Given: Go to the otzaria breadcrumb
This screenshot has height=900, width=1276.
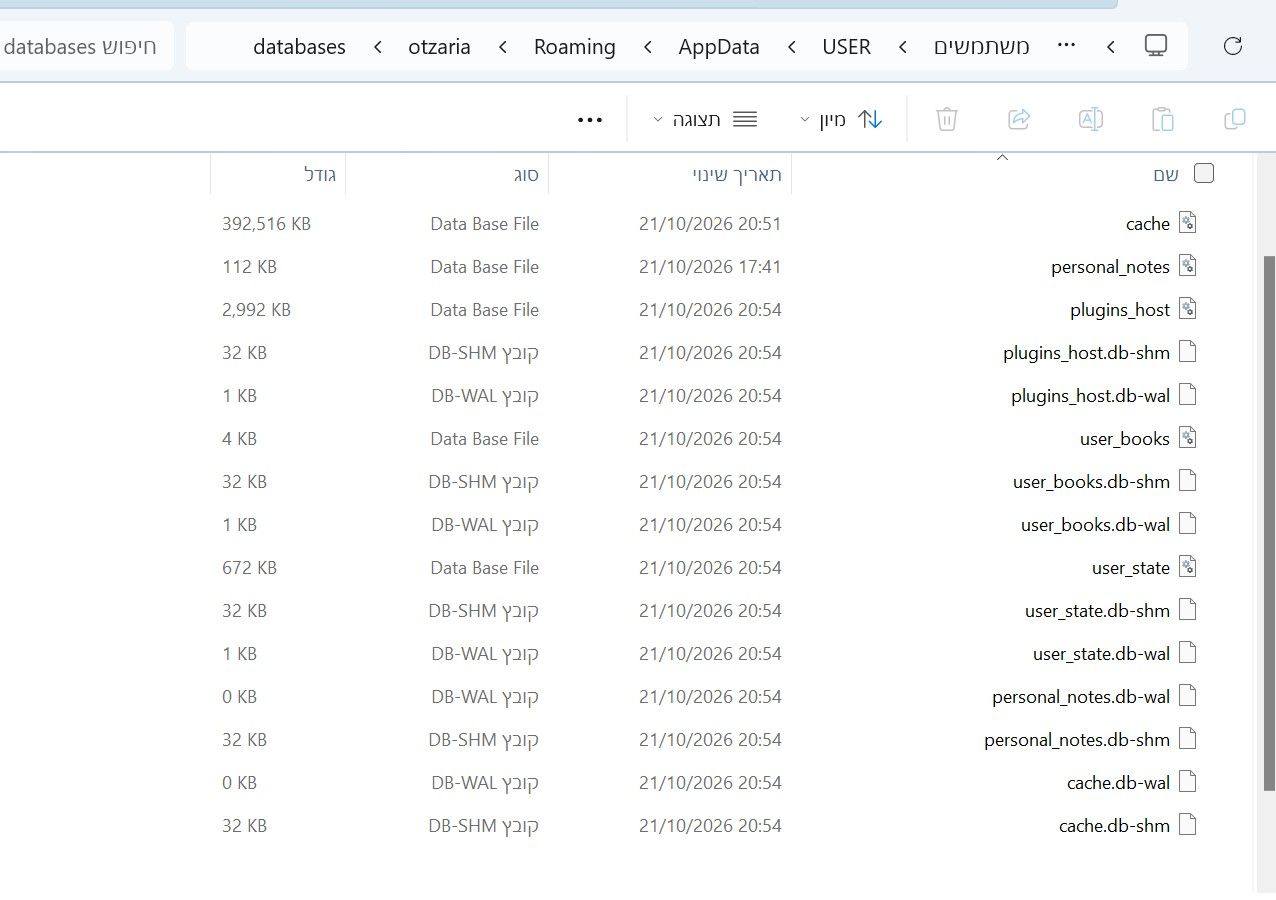Looking at the screenshot, I should point(439,47).
